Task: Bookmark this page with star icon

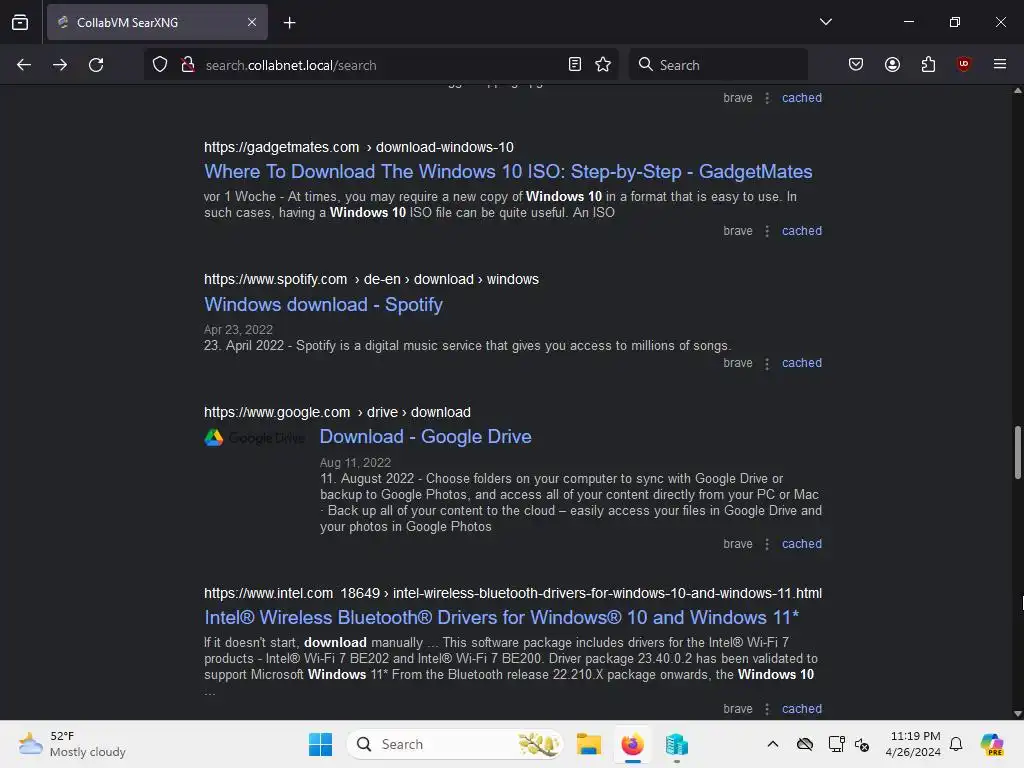Action: tap(603, 65)
